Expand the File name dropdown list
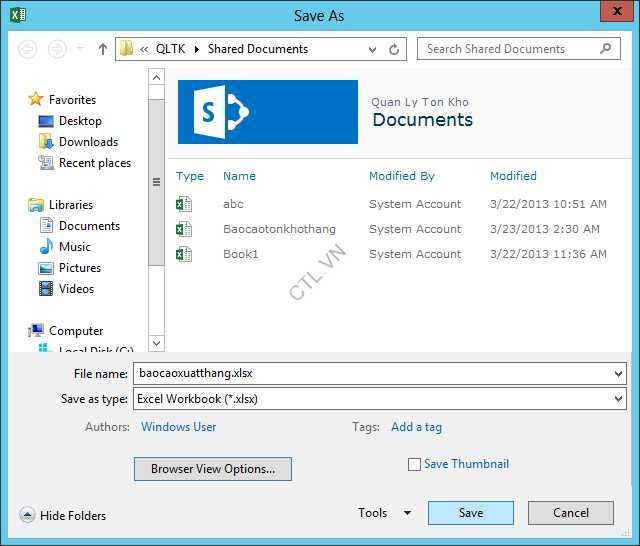This screenshot has height=546, width=640. tap(619, 373)
